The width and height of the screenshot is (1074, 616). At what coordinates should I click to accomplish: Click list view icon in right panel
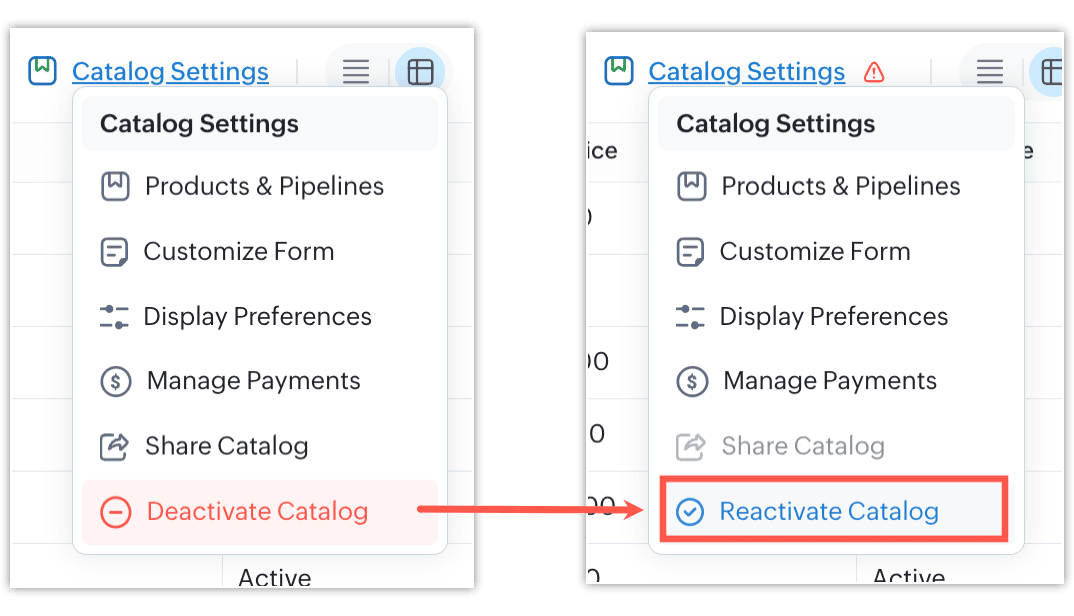click(989, 72)
